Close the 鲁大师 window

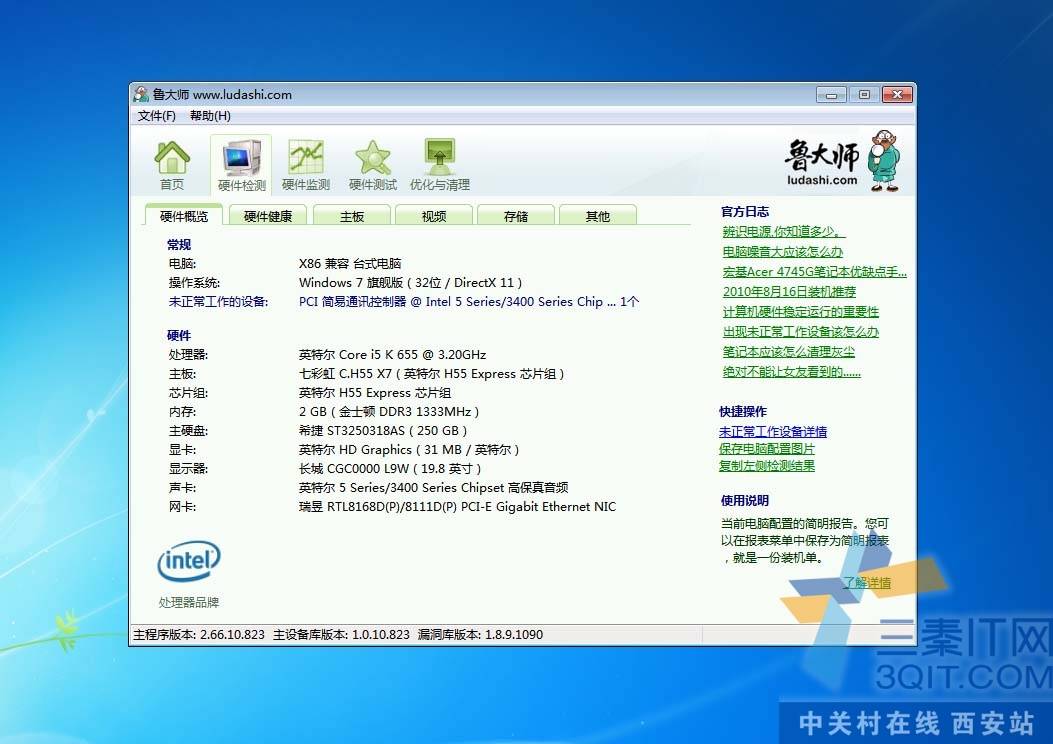click(x=897, y=95)
